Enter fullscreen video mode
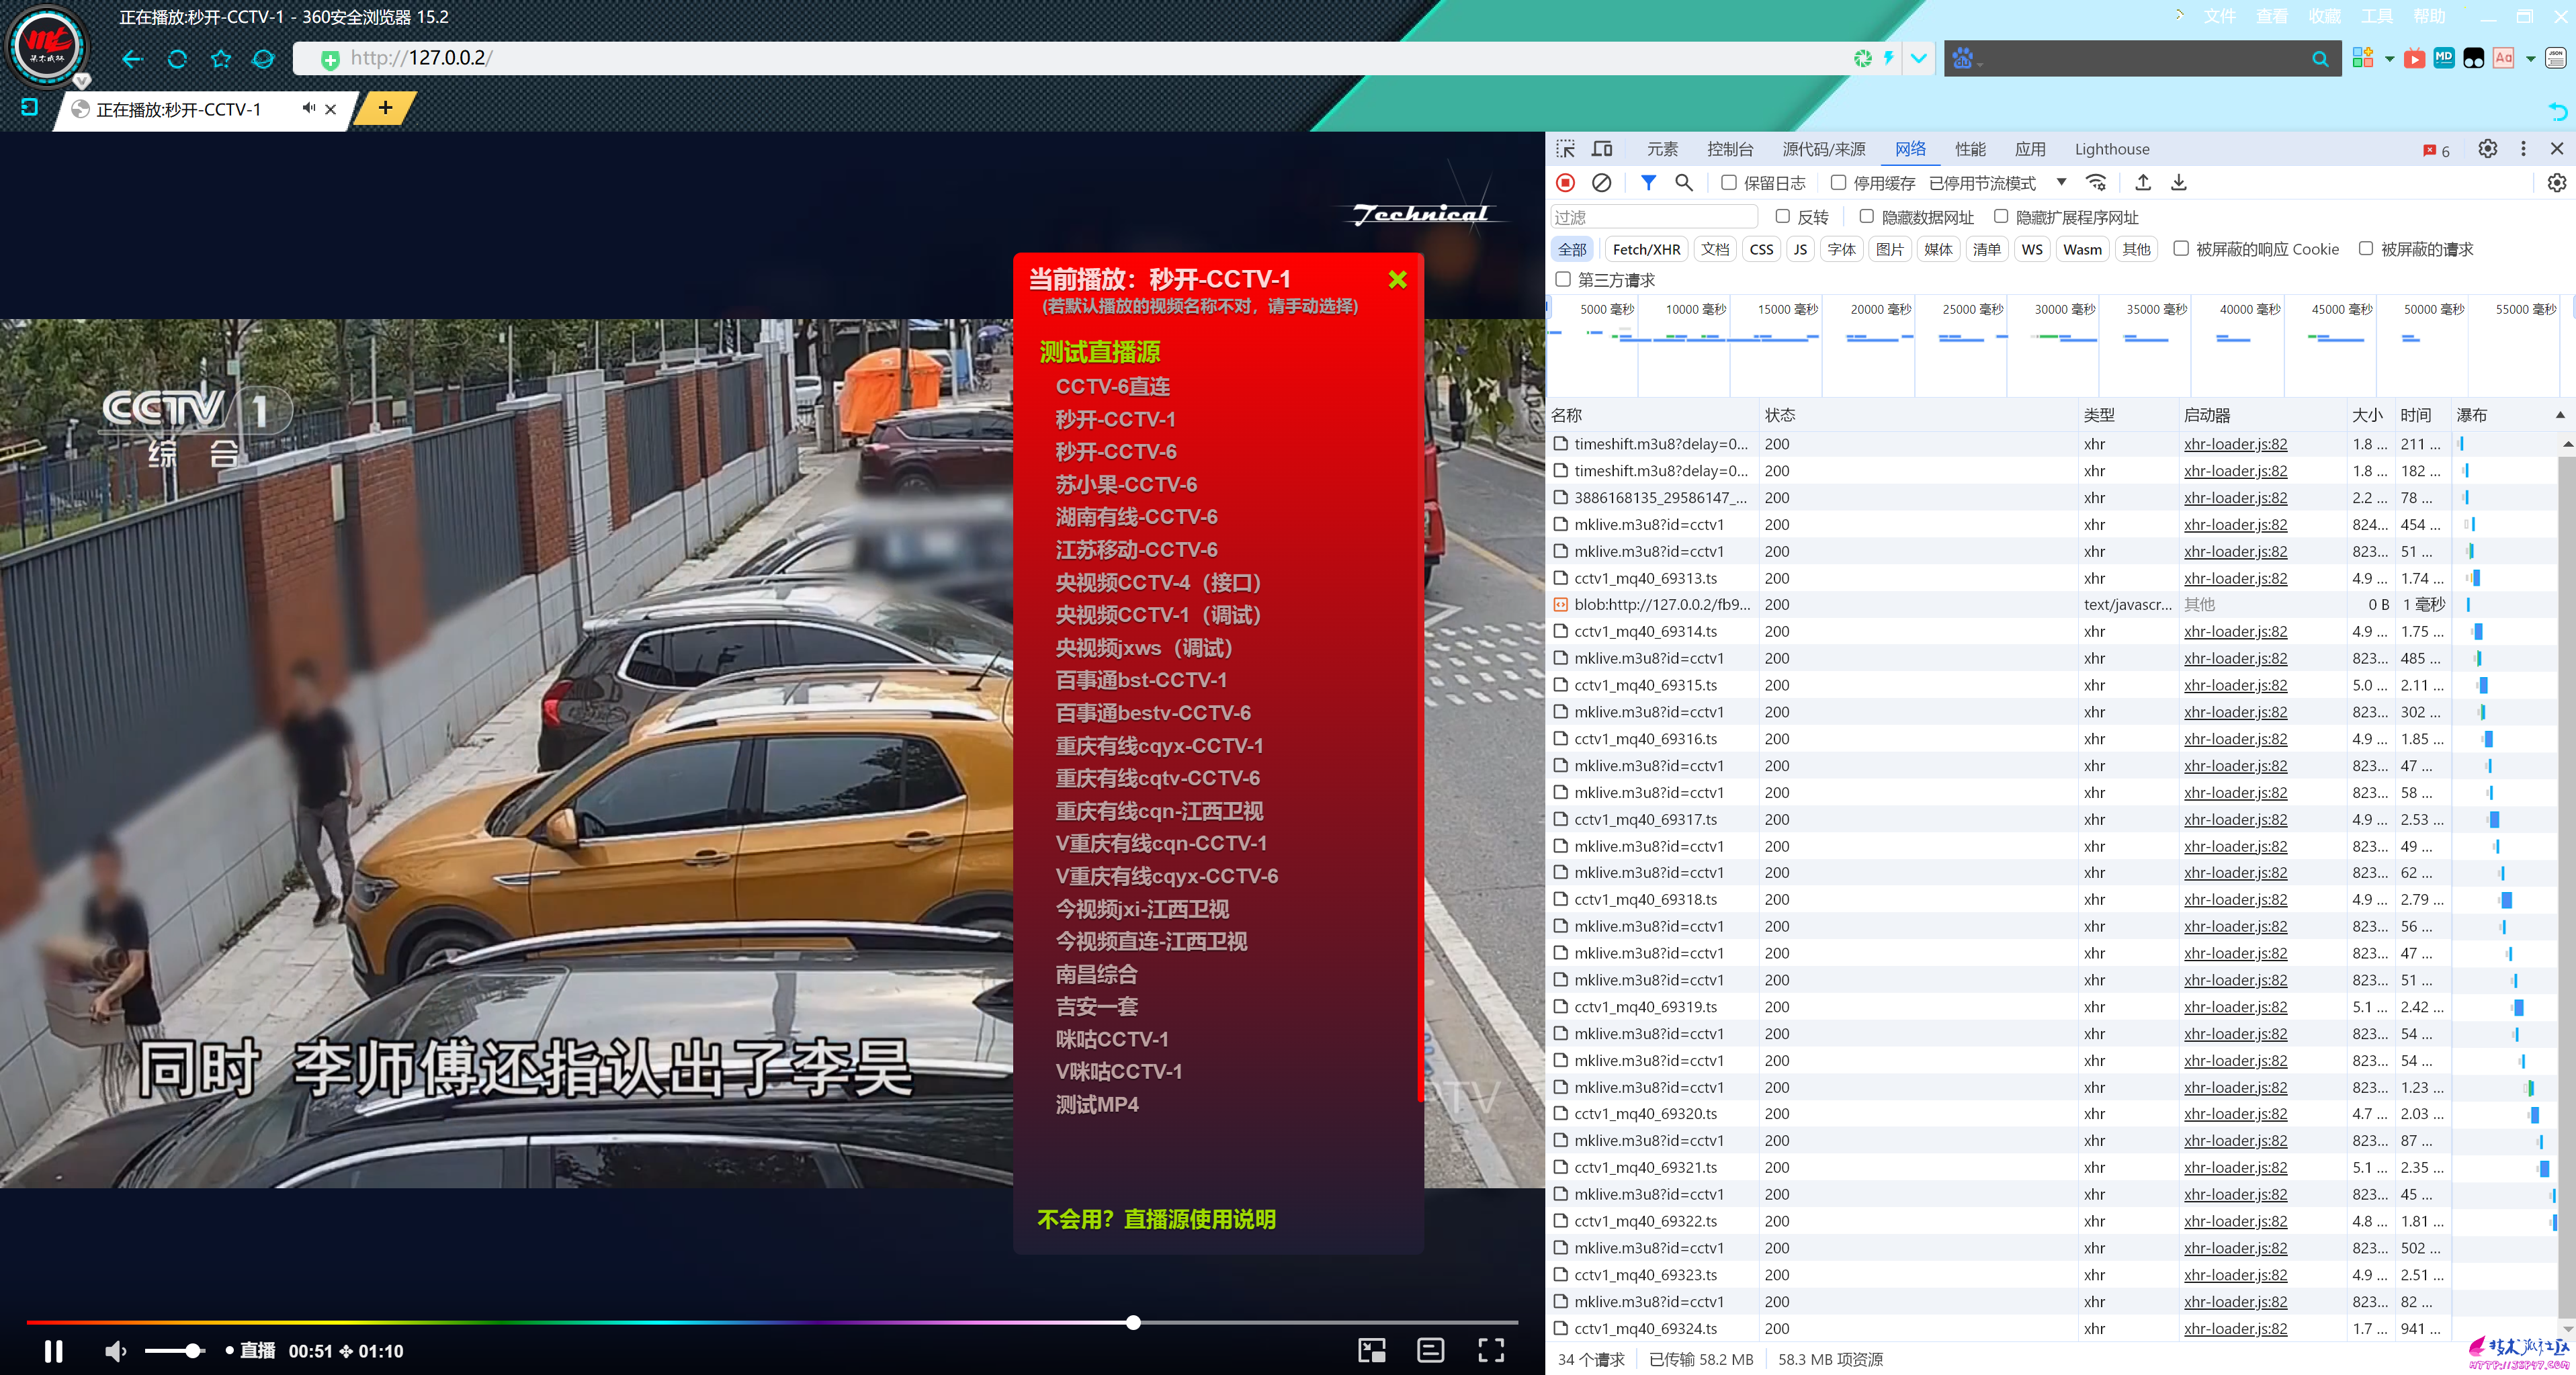The image size is (2576, 1375). (x=1491, y=1351)
